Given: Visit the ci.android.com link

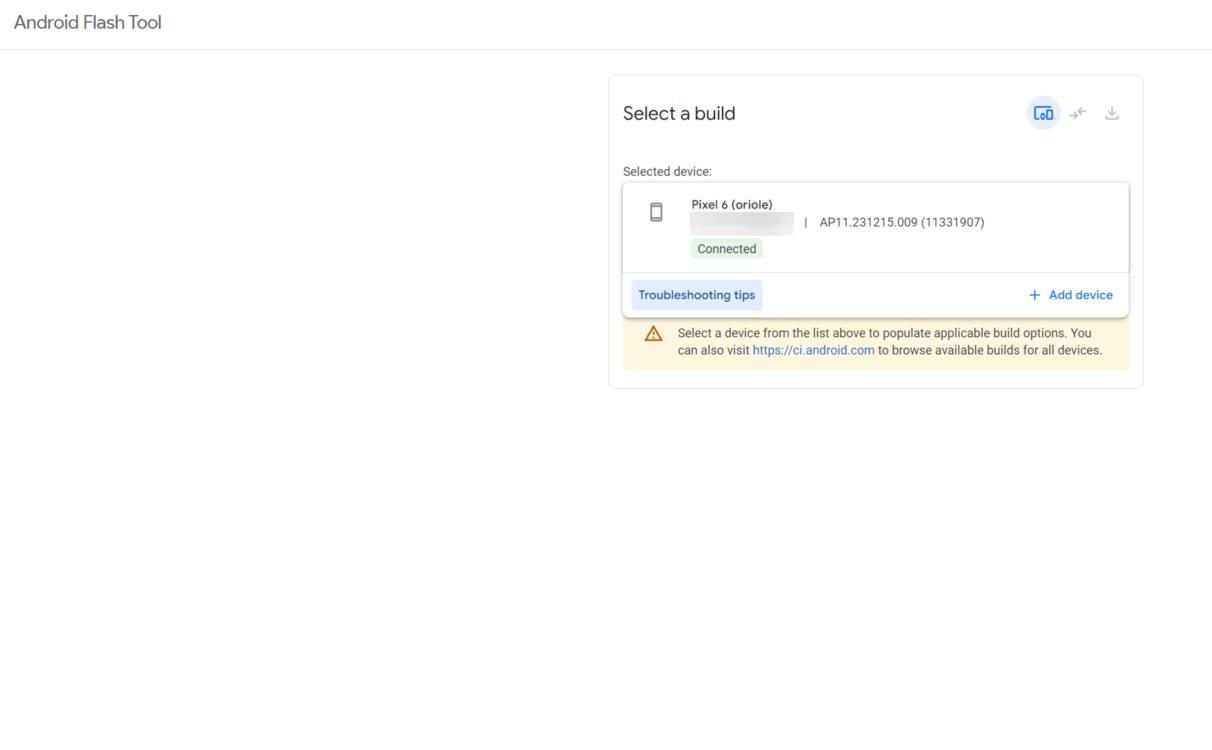Looking at the screenshot, I should tap(811, 352).
